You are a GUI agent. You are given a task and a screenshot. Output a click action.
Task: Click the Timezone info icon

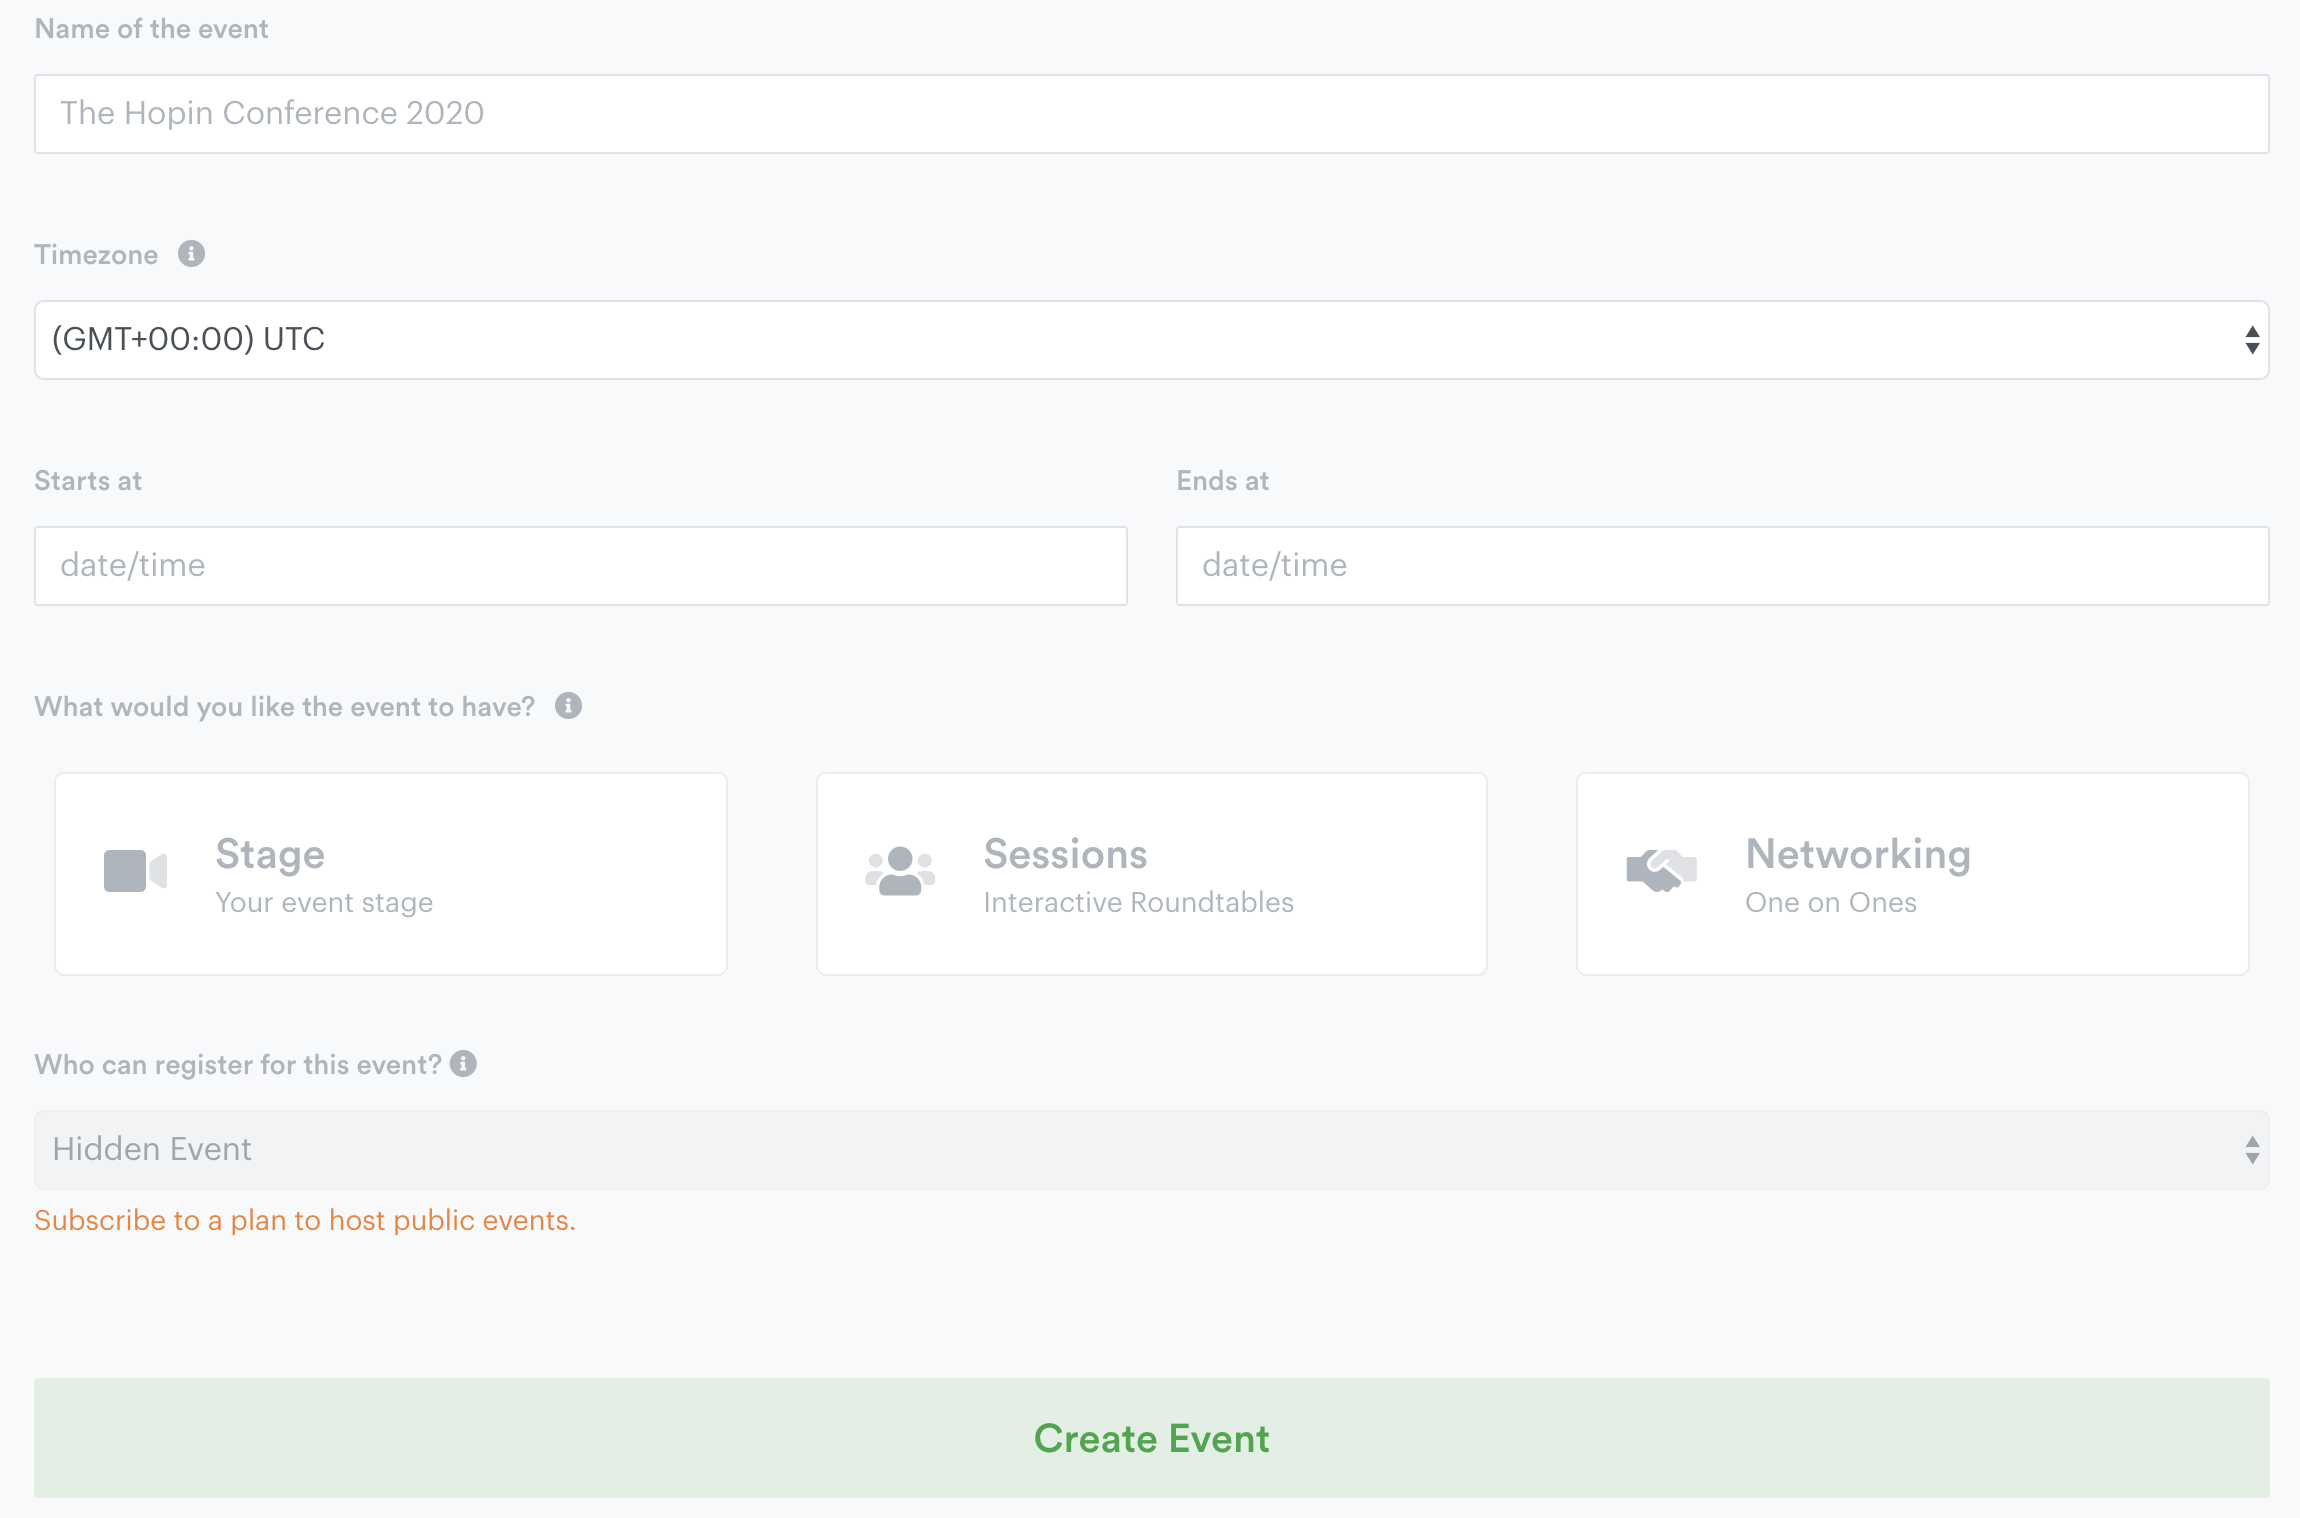tap(192, 254)
